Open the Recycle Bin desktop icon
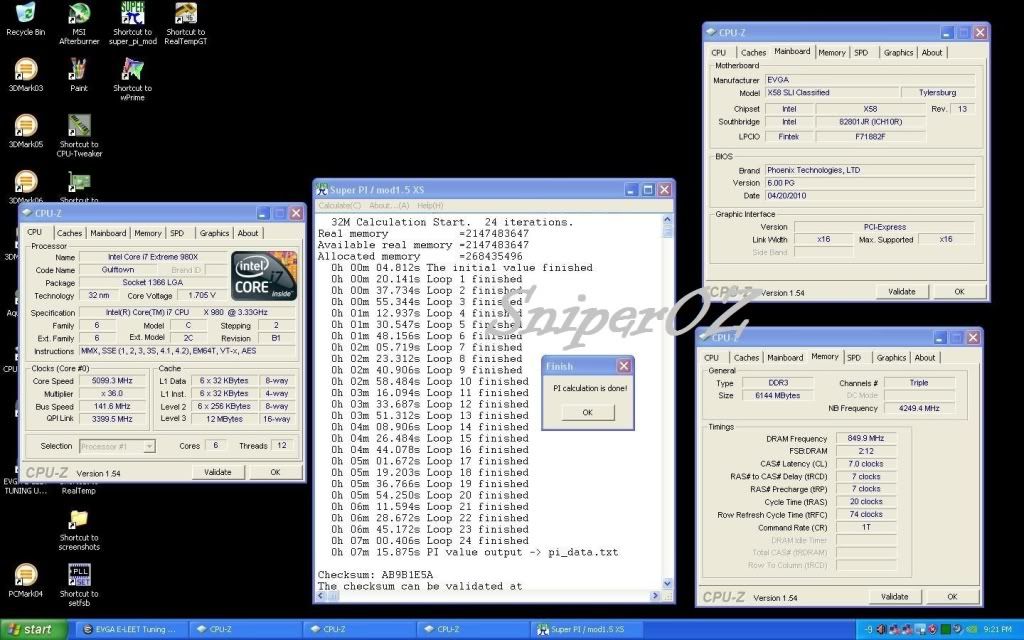The height and width of the screenshot is (640, 1024). pyautogui.click(x=25, y=14)
